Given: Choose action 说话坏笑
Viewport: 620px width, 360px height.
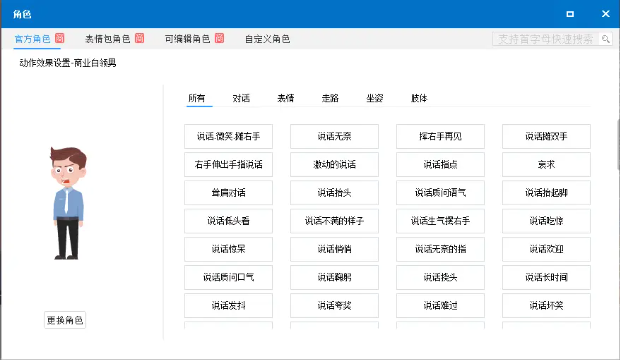Looking at the screenshot, I should [546, 305].
